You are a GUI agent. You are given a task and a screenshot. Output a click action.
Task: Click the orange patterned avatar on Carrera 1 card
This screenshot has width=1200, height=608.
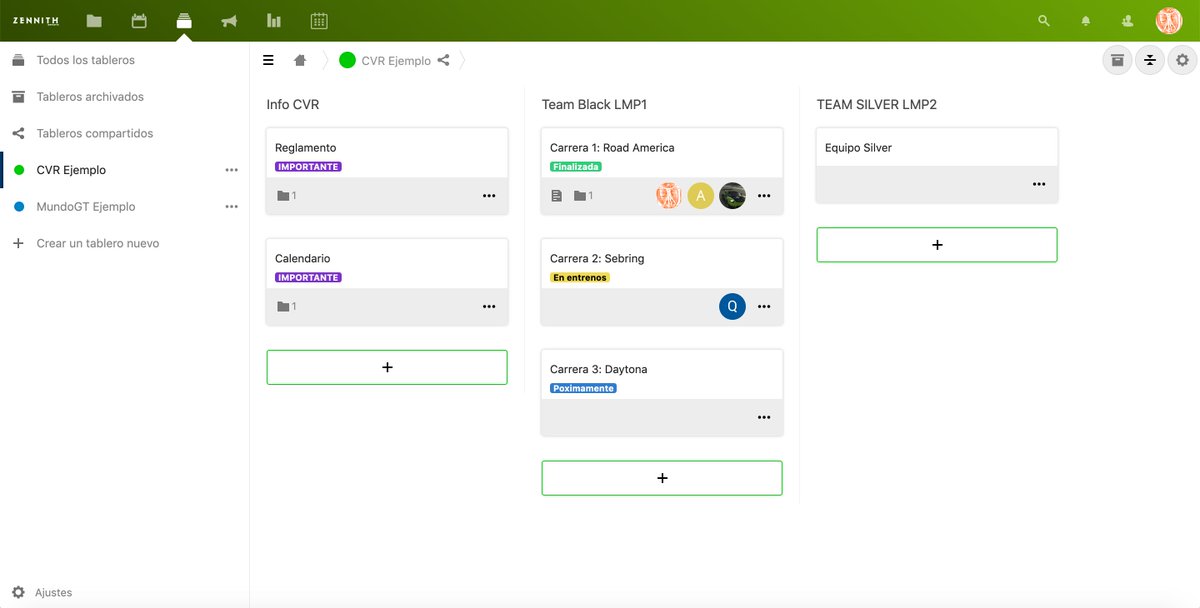[669, 196]
